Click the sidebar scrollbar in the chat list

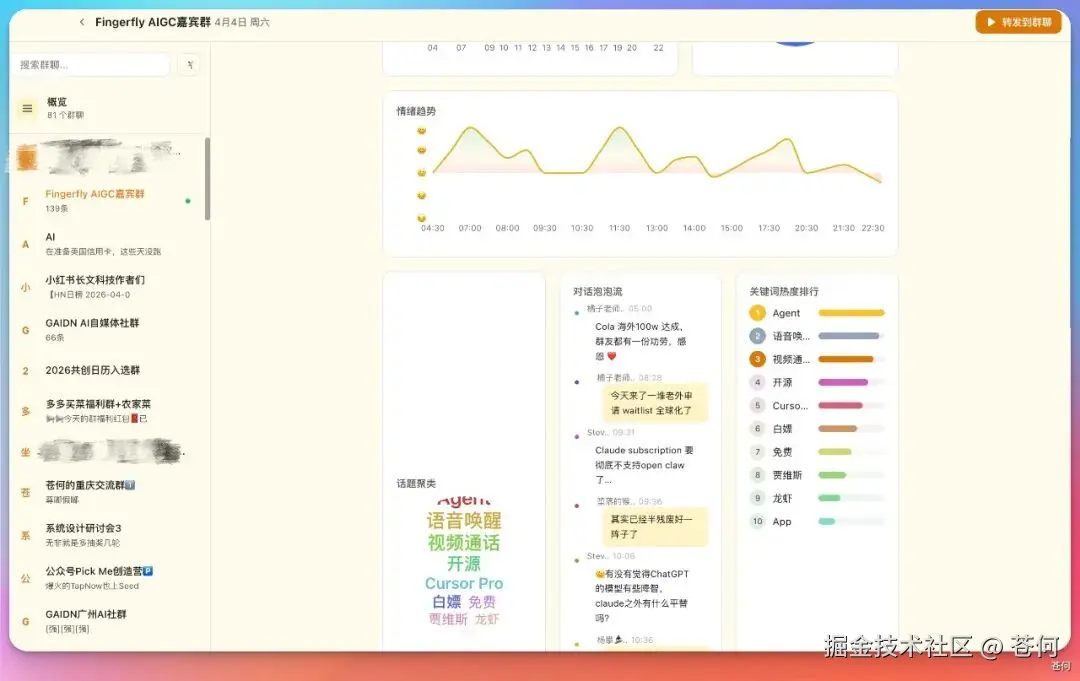[x=207, y=180]
